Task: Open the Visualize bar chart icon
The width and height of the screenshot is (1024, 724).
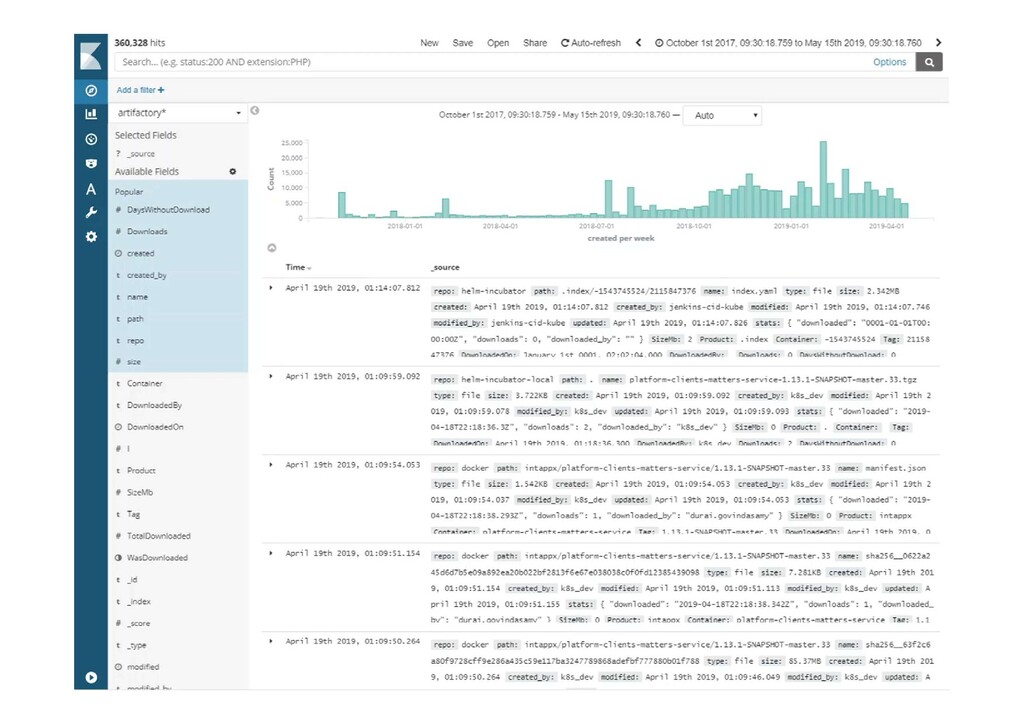Action: click(91, 114)
